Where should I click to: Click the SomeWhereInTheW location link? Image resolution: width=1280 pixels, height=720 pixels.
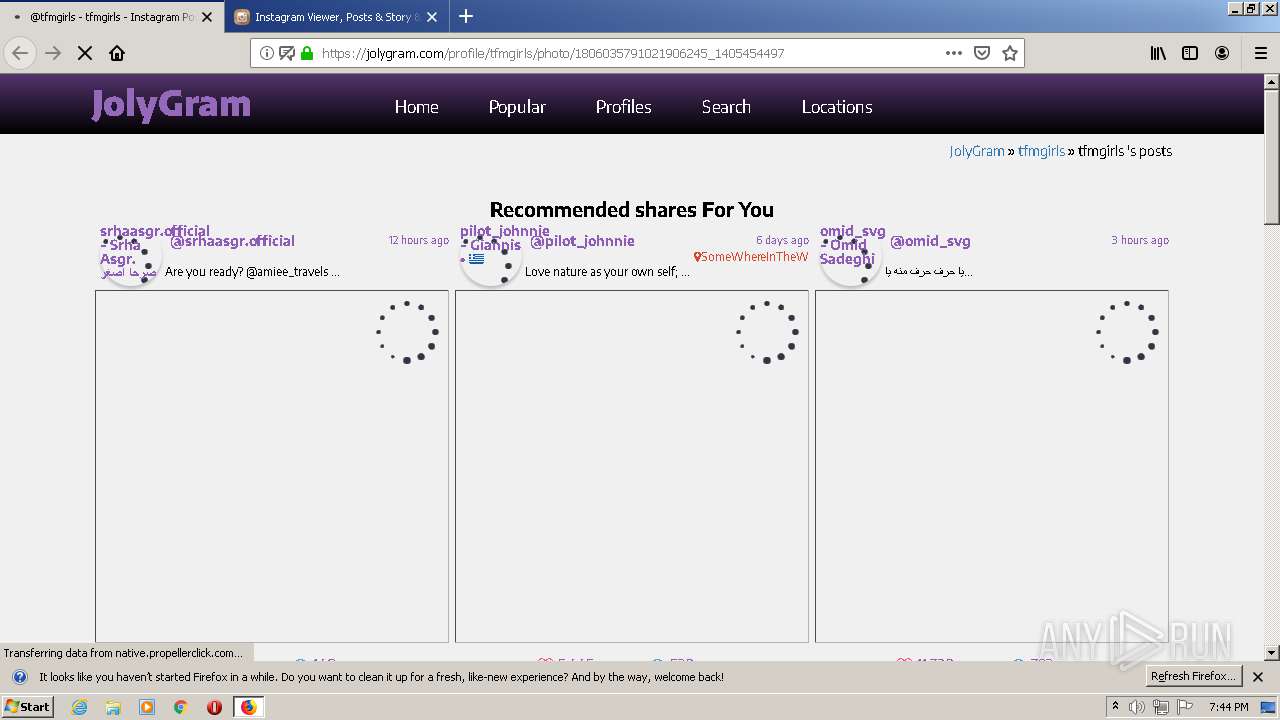(x=751, y=257)
